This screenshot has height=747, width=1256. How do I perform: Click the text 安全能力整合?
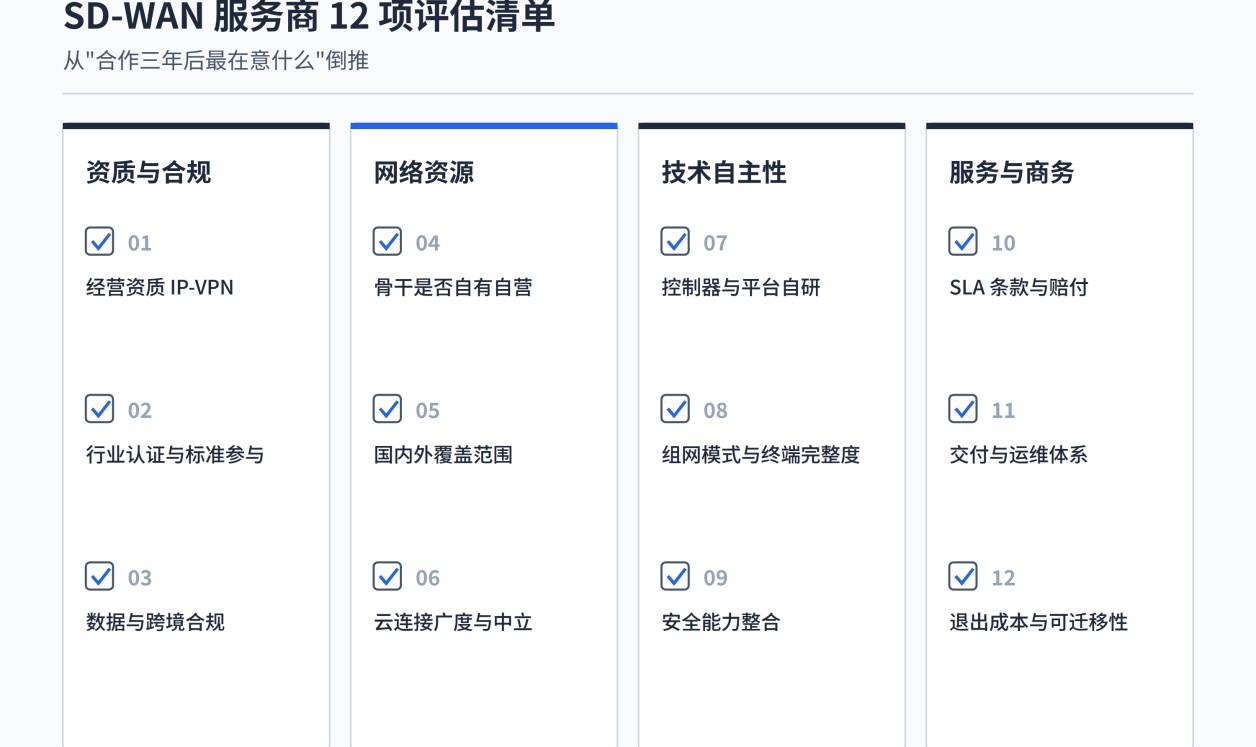[x=721, y=622]
